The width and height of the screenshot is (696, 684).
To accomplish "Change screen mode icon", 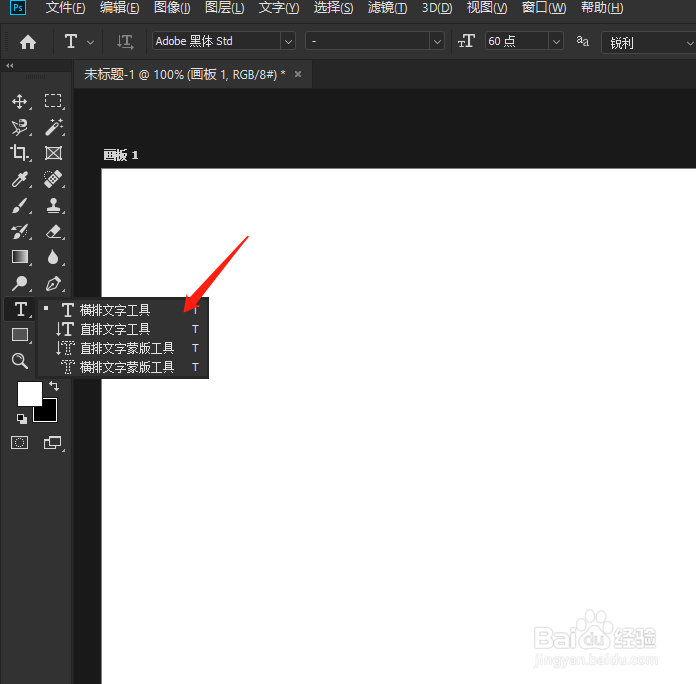I will (x=53, y=443).
